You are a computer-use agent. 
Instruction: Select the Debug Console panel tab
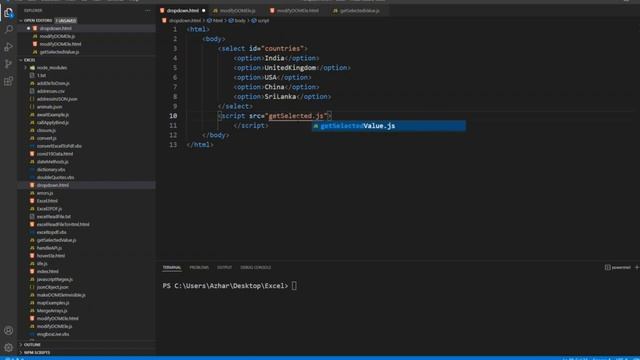(x=256, y=267)
